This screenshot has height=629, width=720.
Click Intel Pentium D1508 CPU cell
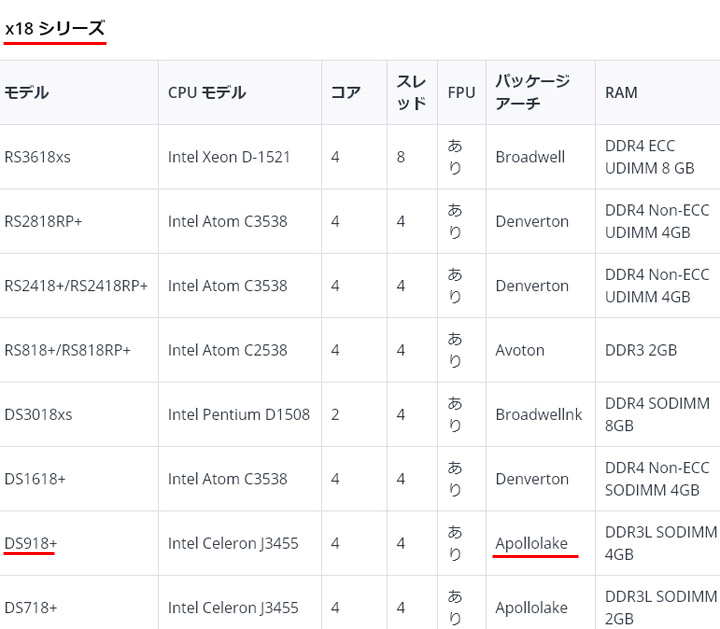[239, 414]
